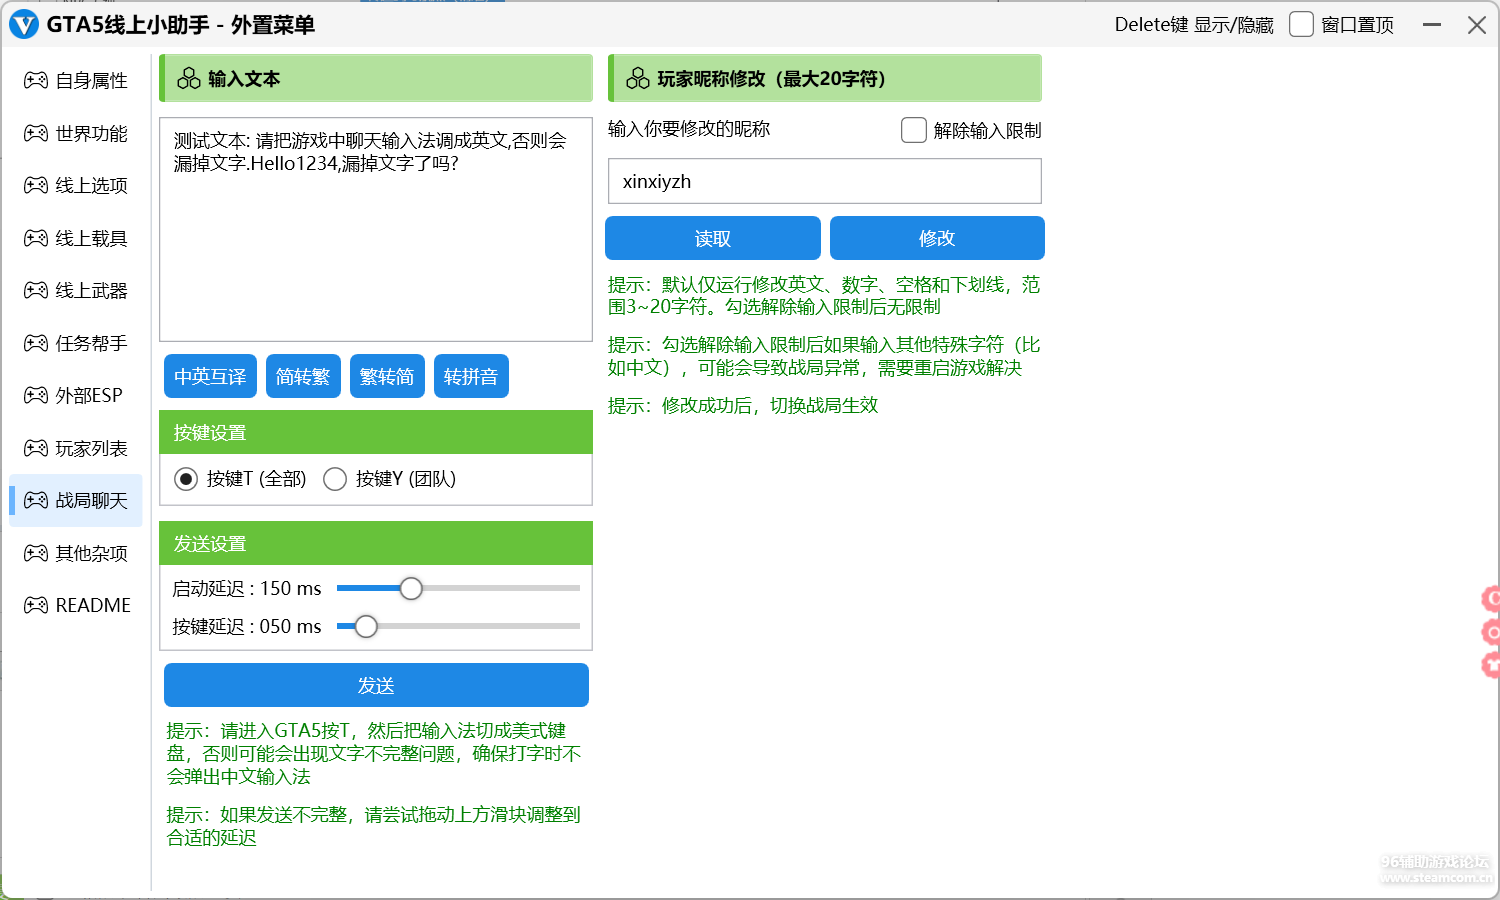Click the 启动延迟 slider handle
Image resolution: width=1500 pixels, height=900 pixels.
(x=411, y=588)
